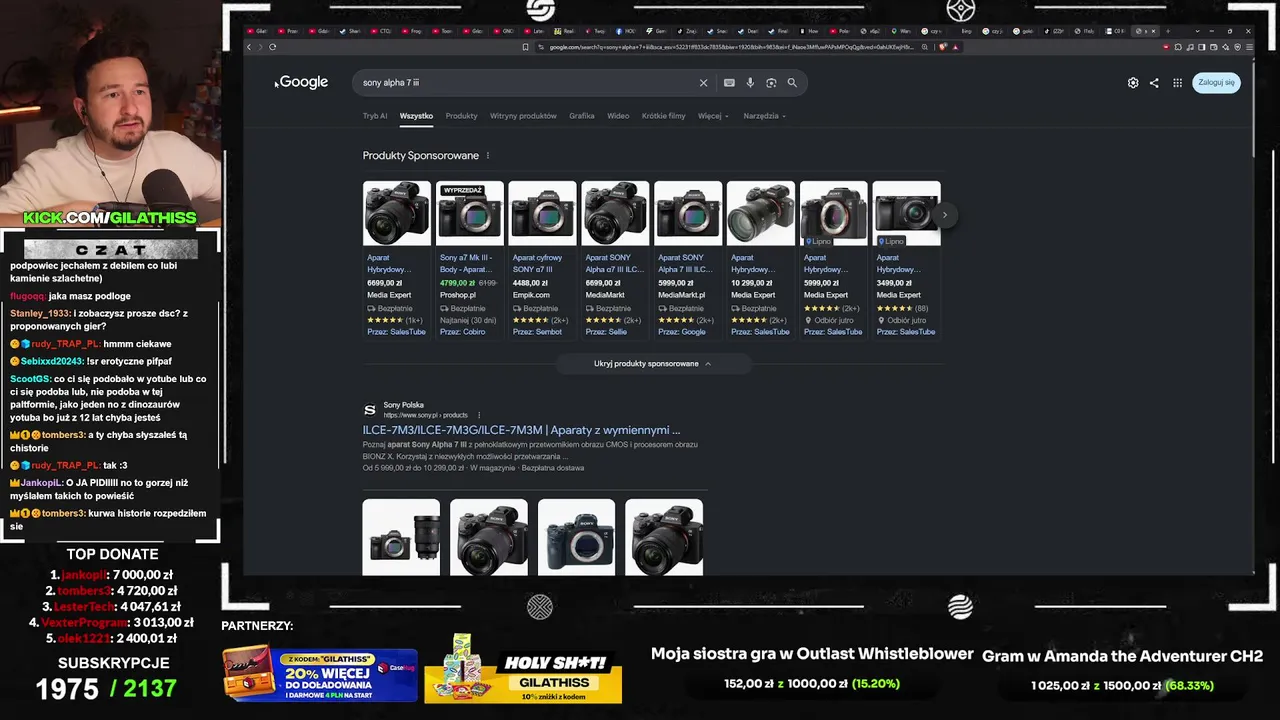Screen dimensions: 1280x720
Task: Open the Krótkie filmy tab
Action: 664,116
